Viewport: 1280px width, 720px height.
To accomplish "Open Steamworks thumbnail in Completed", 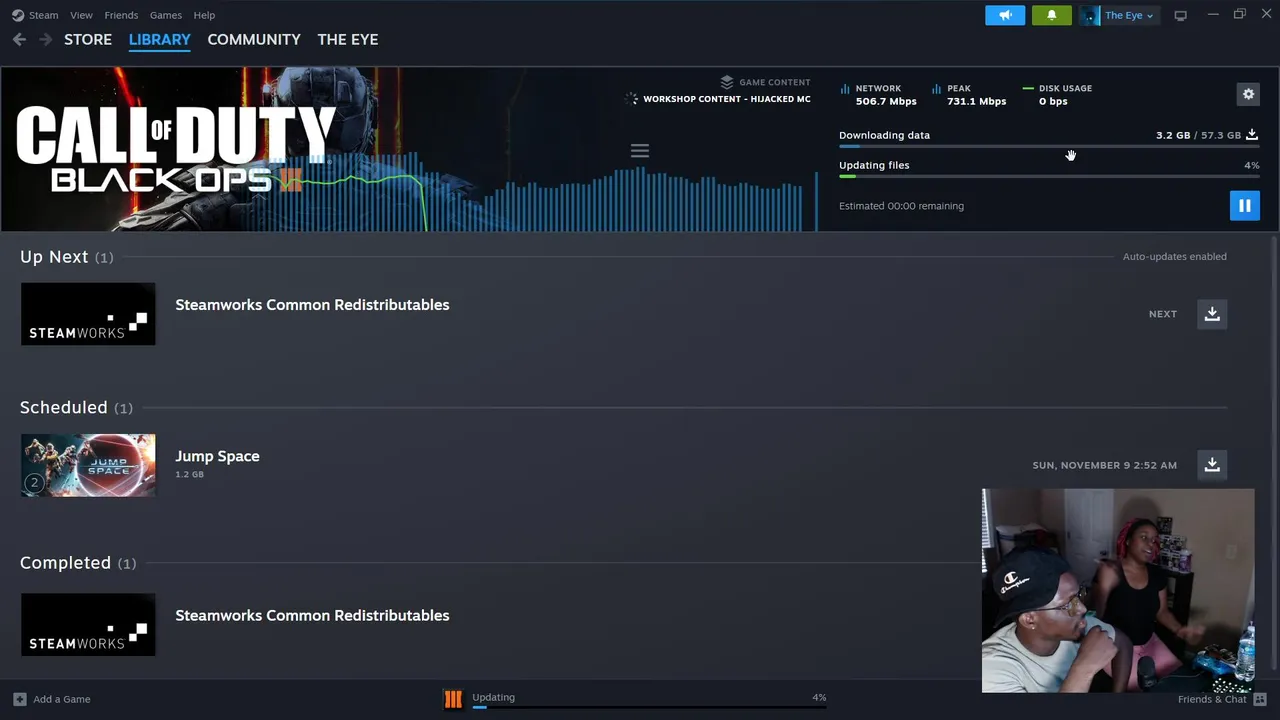I will tap(88, 625).
